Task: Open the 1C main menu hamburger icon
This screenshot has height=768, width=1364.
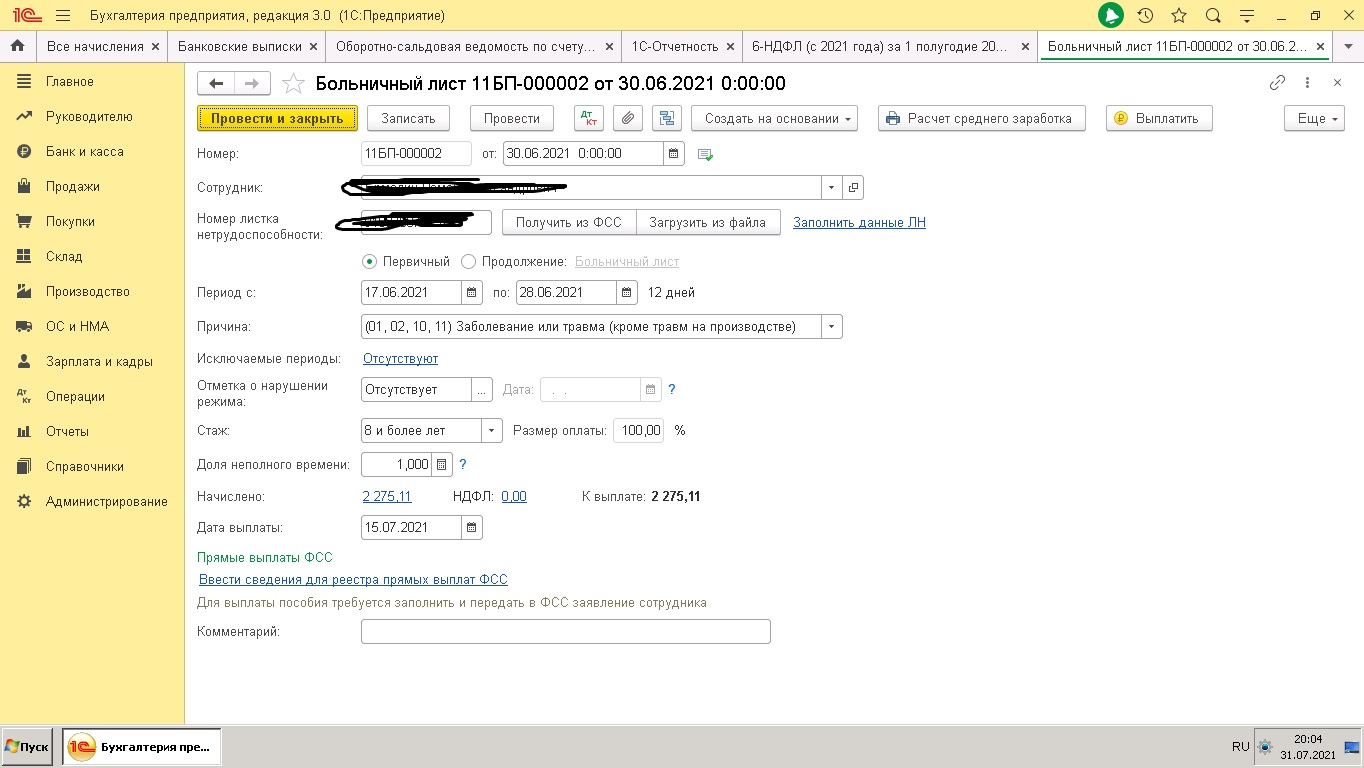Action: (63, 16)
